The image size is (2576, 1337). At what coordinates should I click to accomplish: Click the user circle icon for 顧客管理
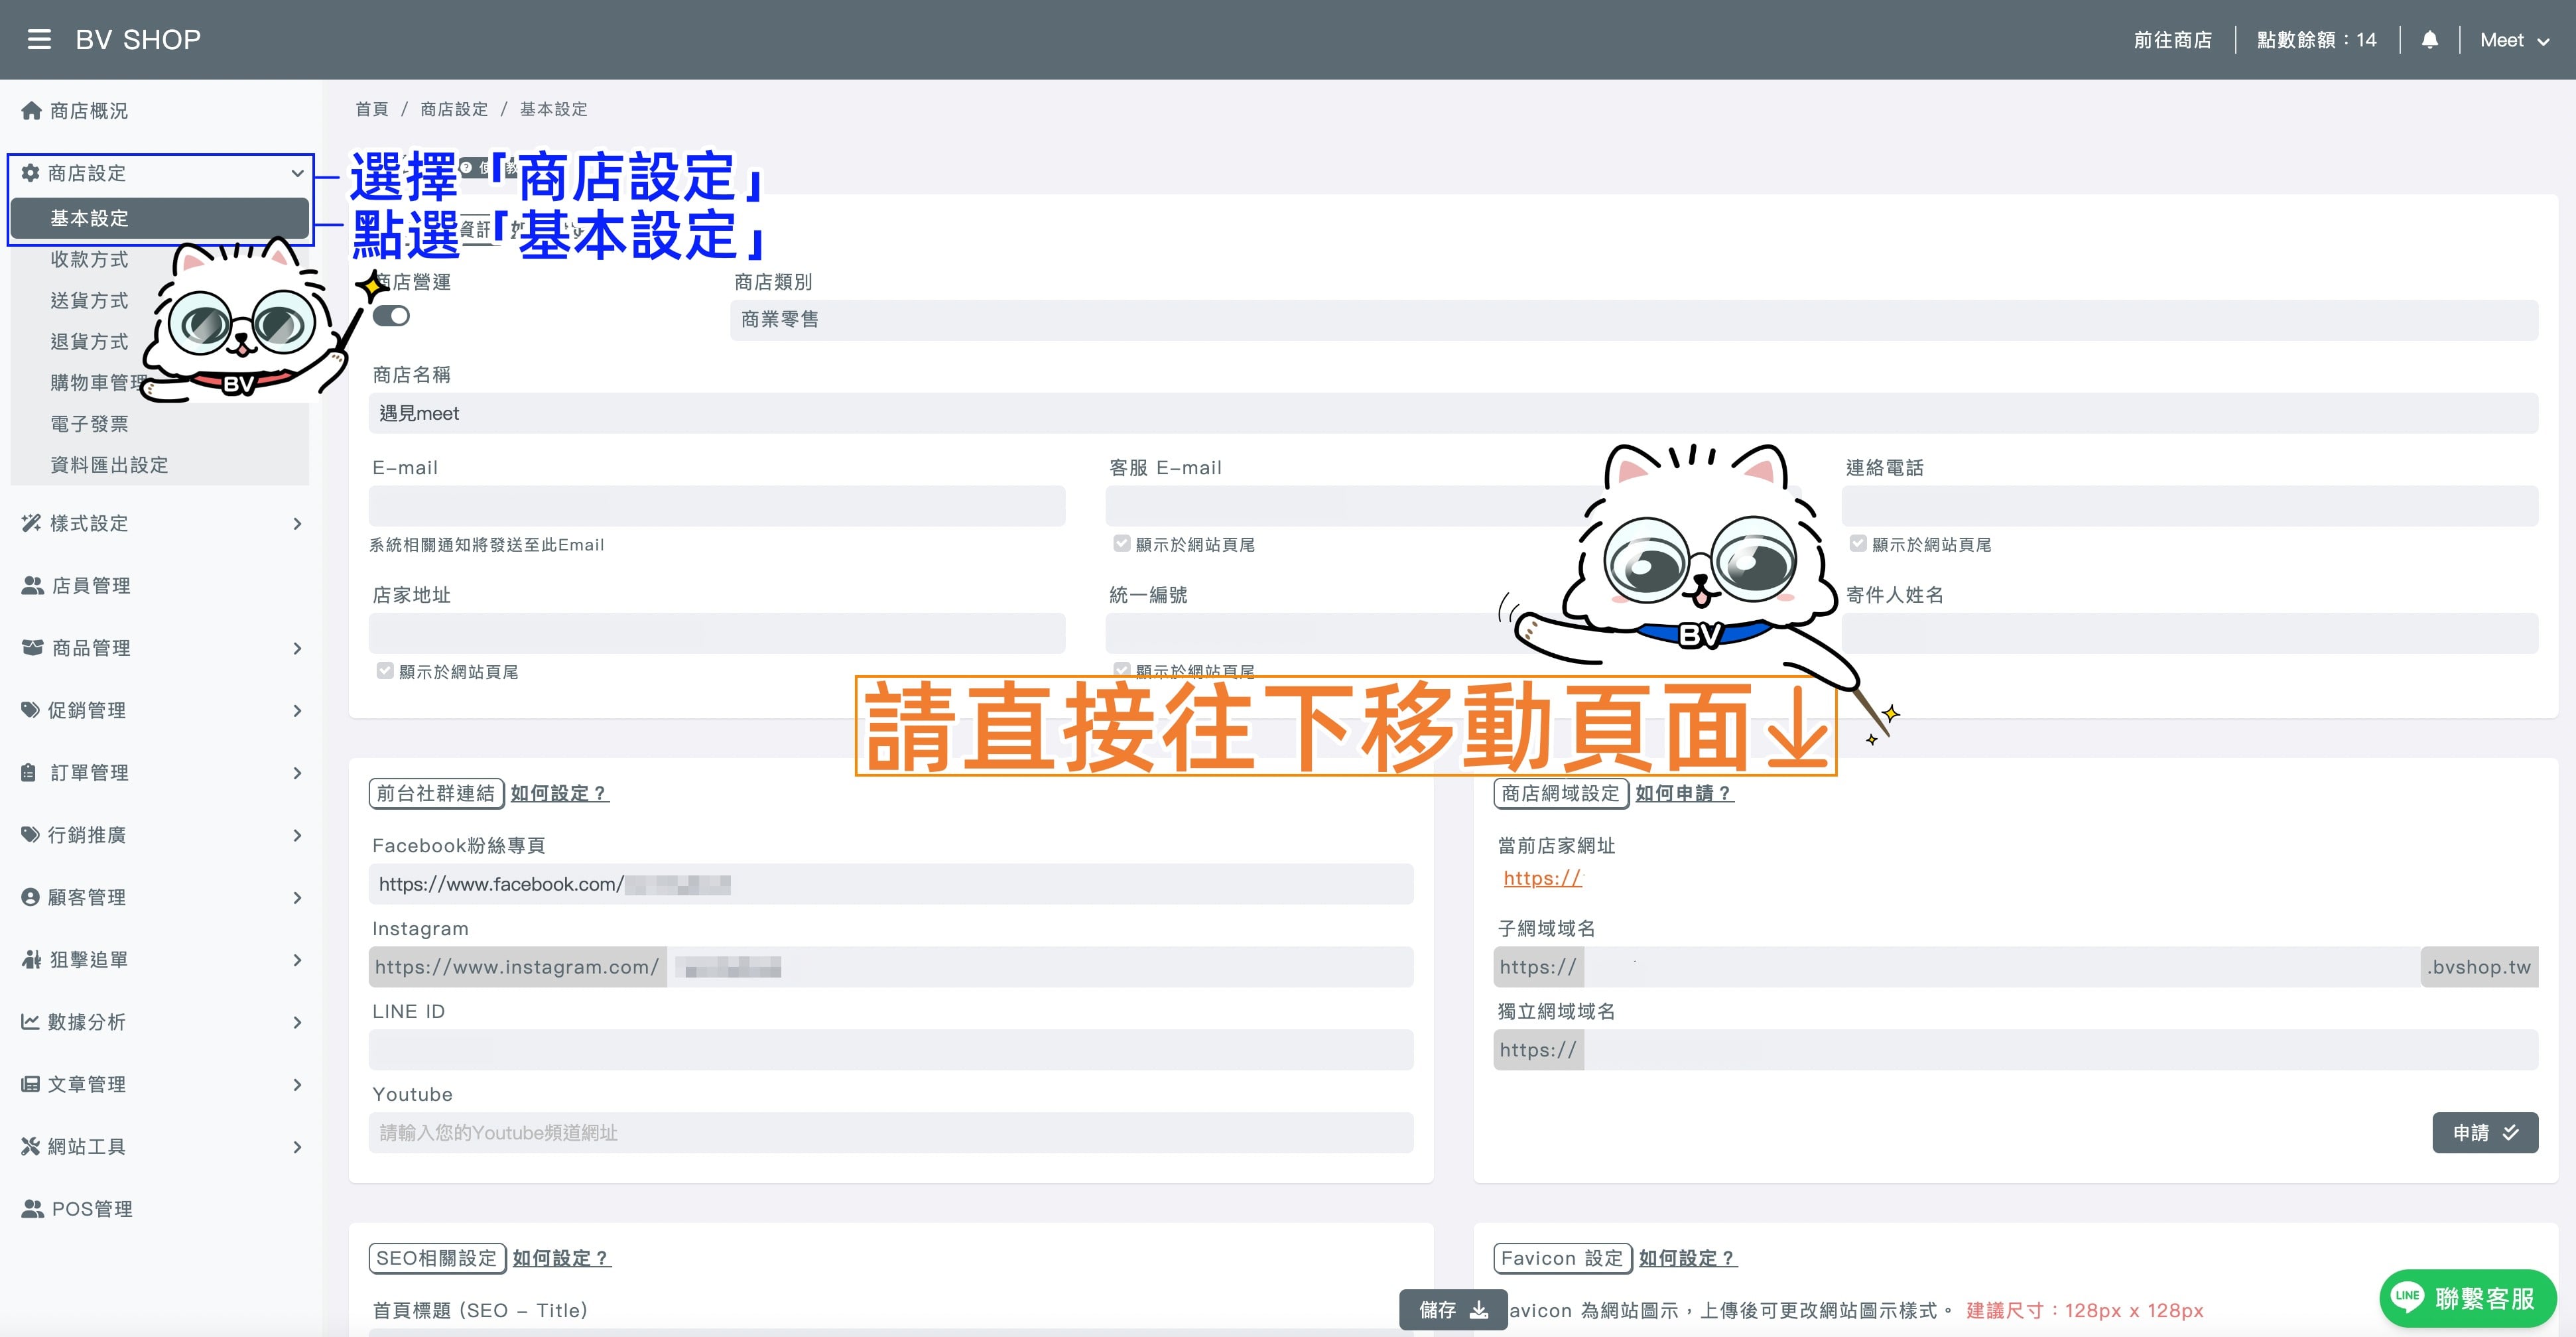click(x=31, y=897)
